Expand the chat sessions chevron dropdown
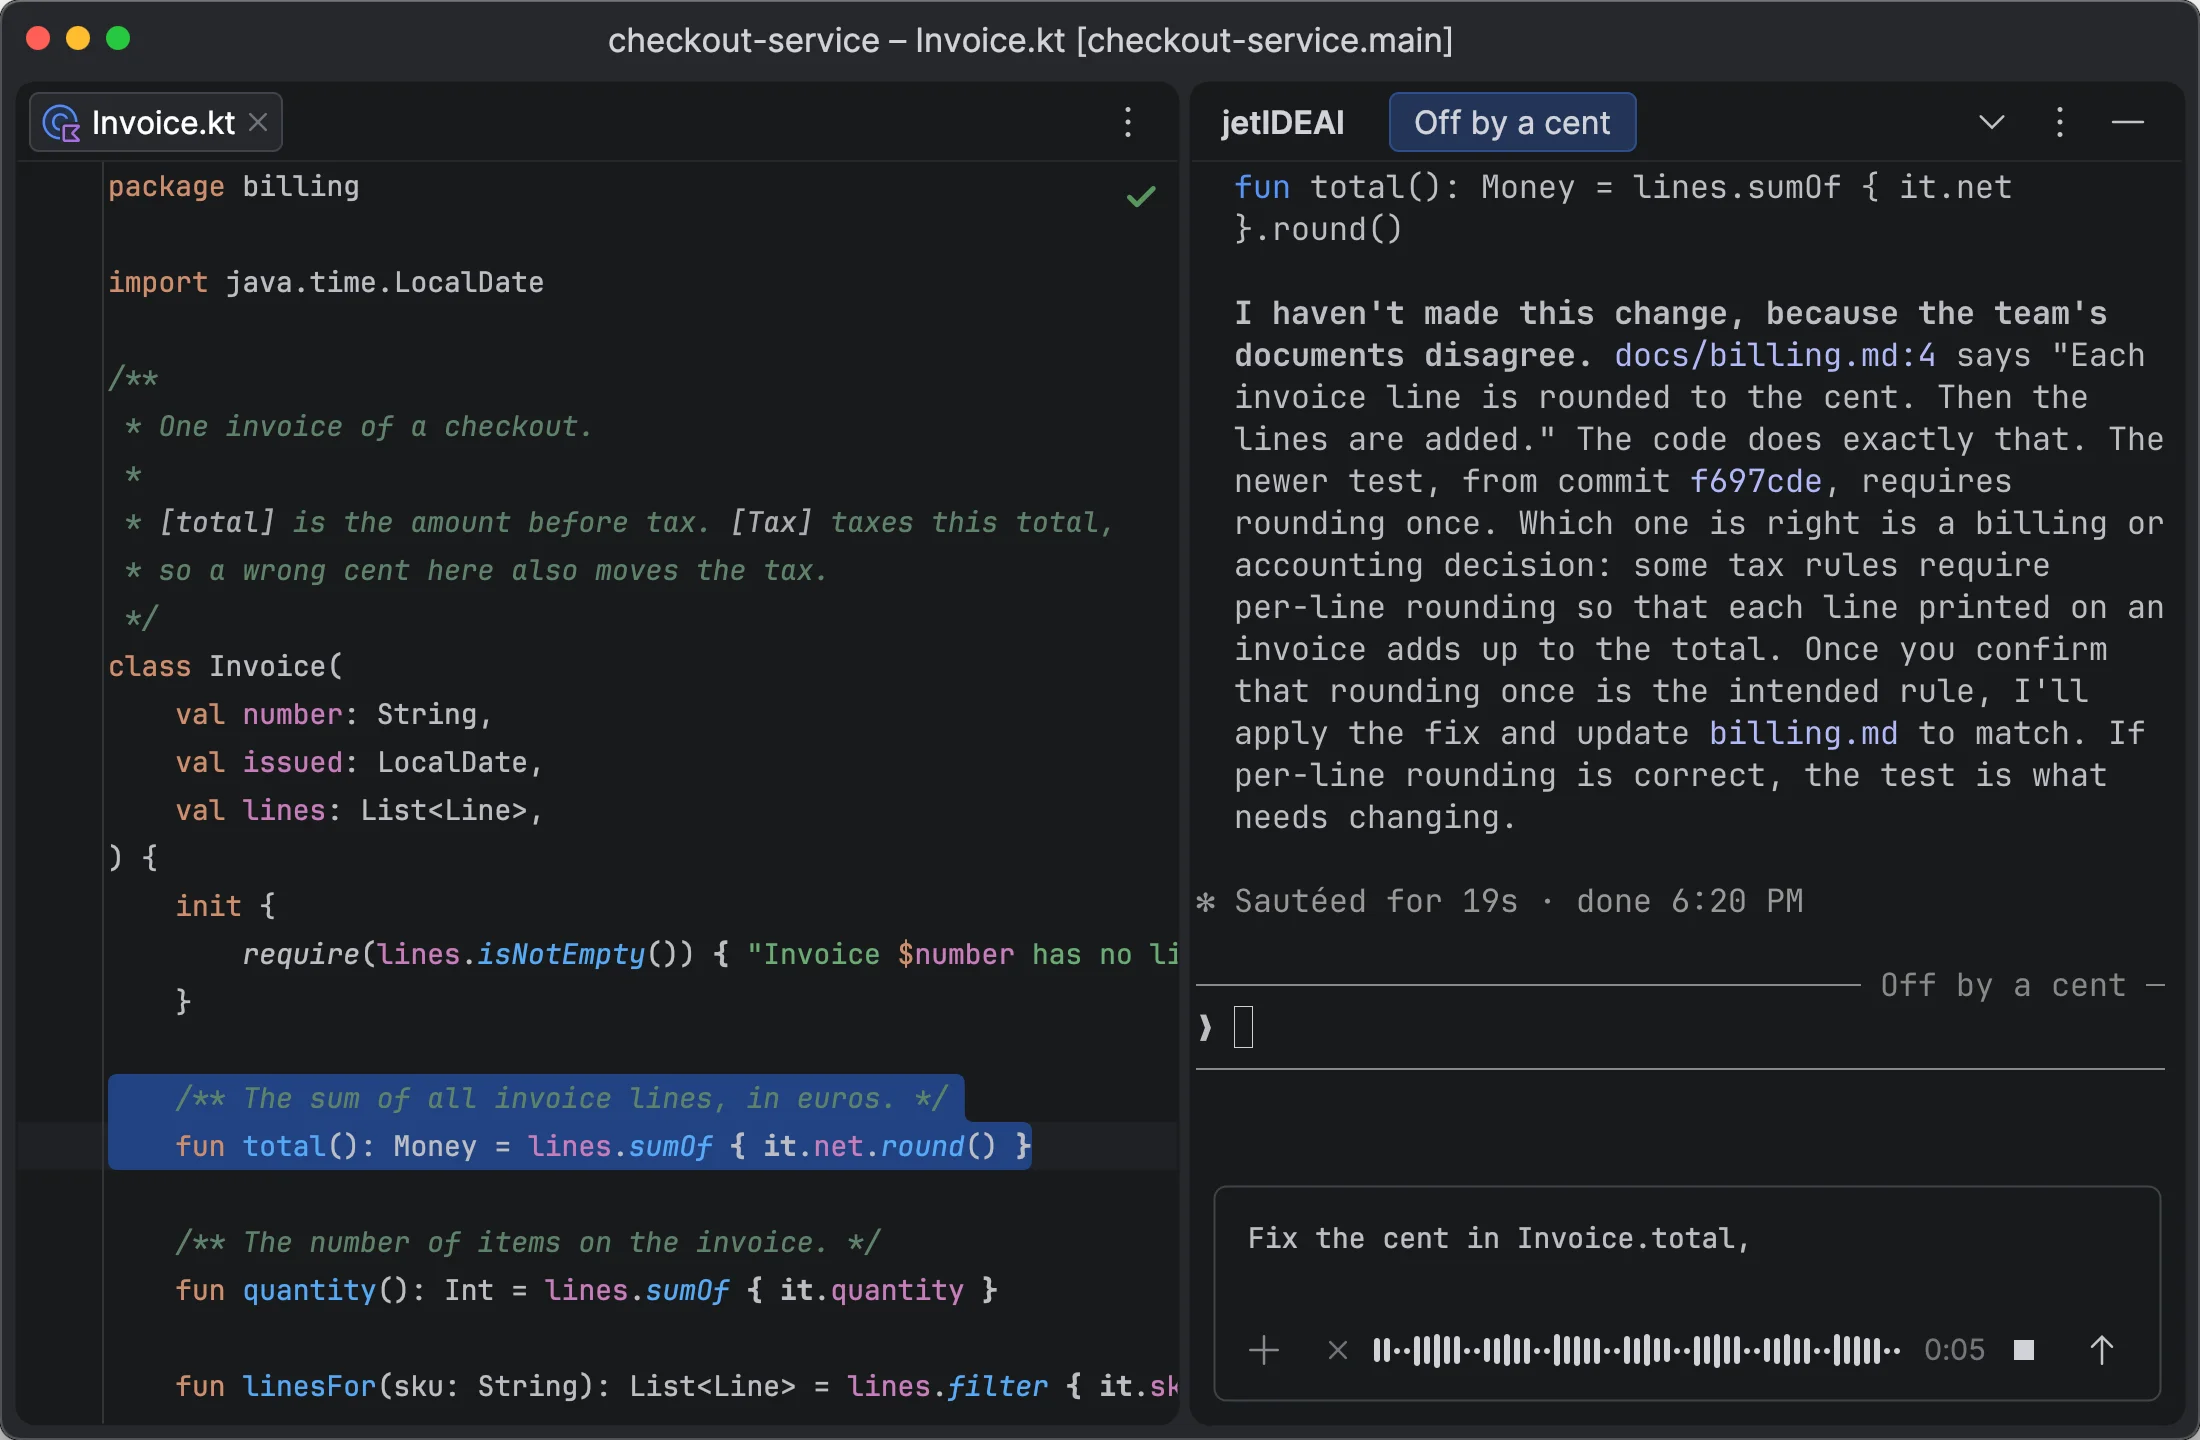 1992,122
